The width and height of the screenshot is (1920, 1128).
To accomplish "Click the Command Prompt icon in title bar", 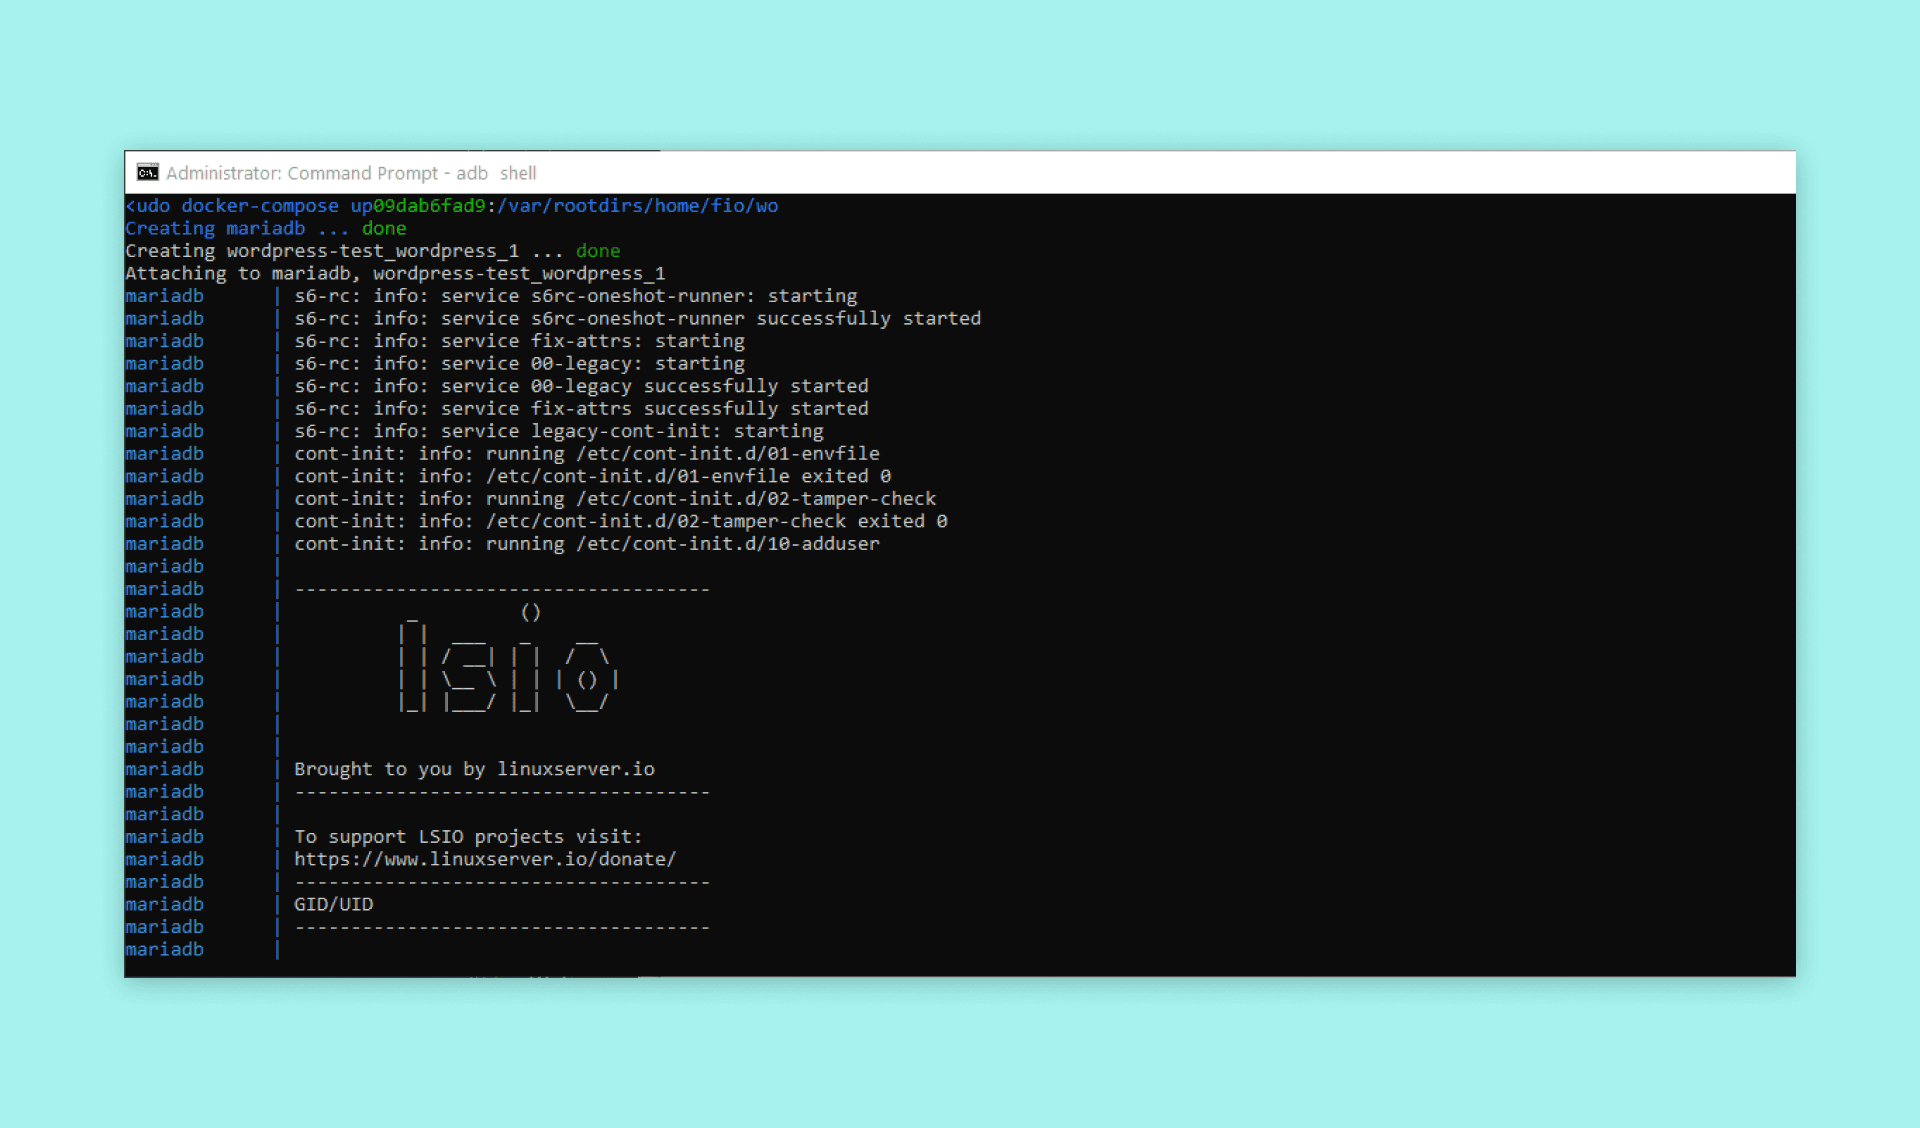I will 147,173.
